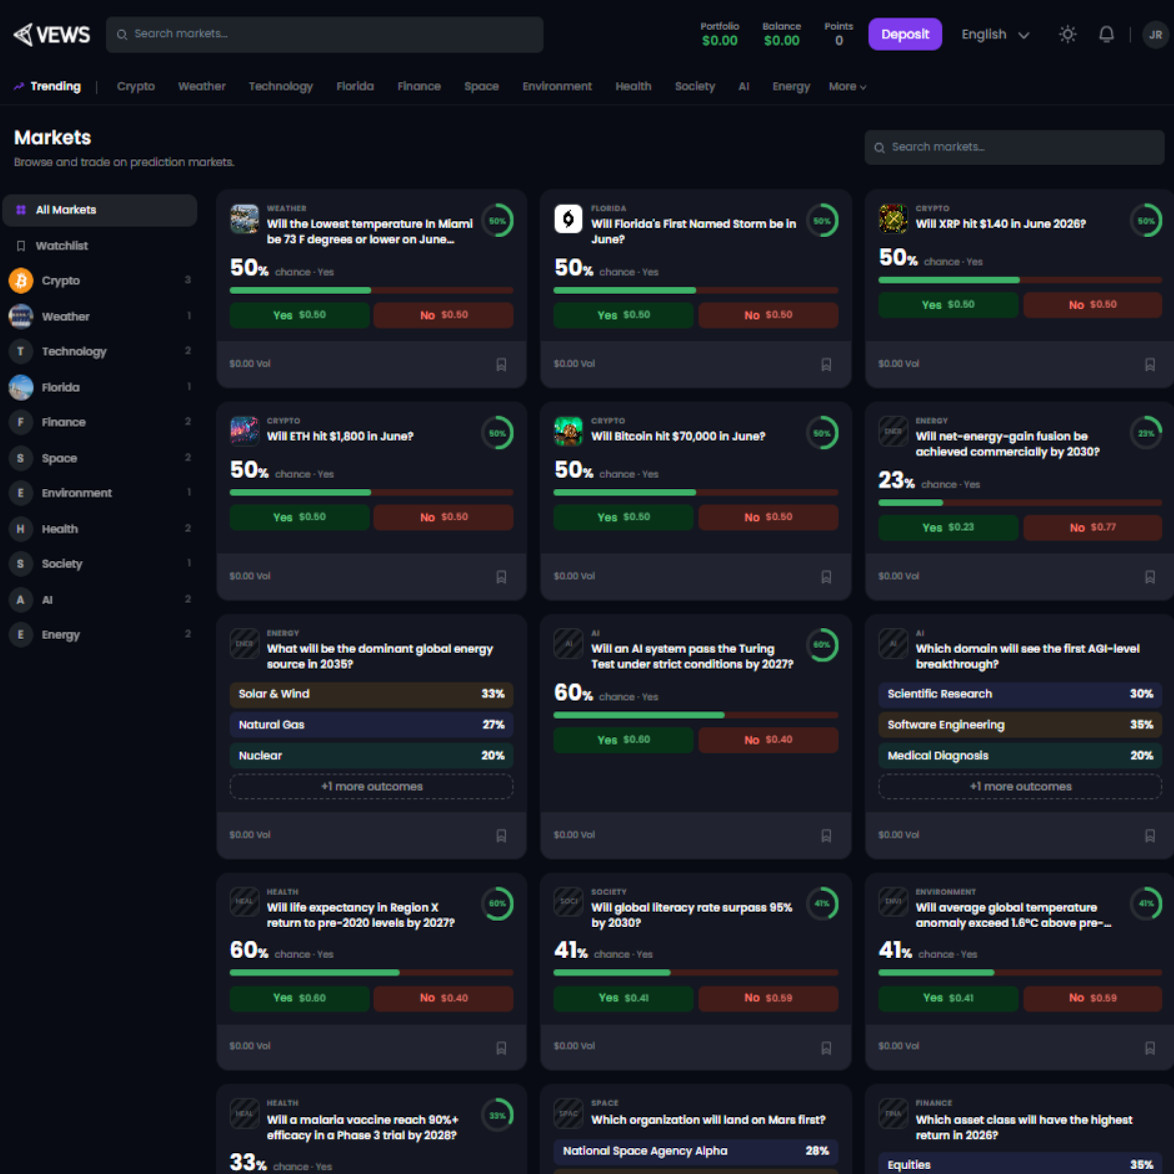This screenshot has height=1174, width=1174.
Task: Select Finance F icon in sidebar
Action: point(20,422)
